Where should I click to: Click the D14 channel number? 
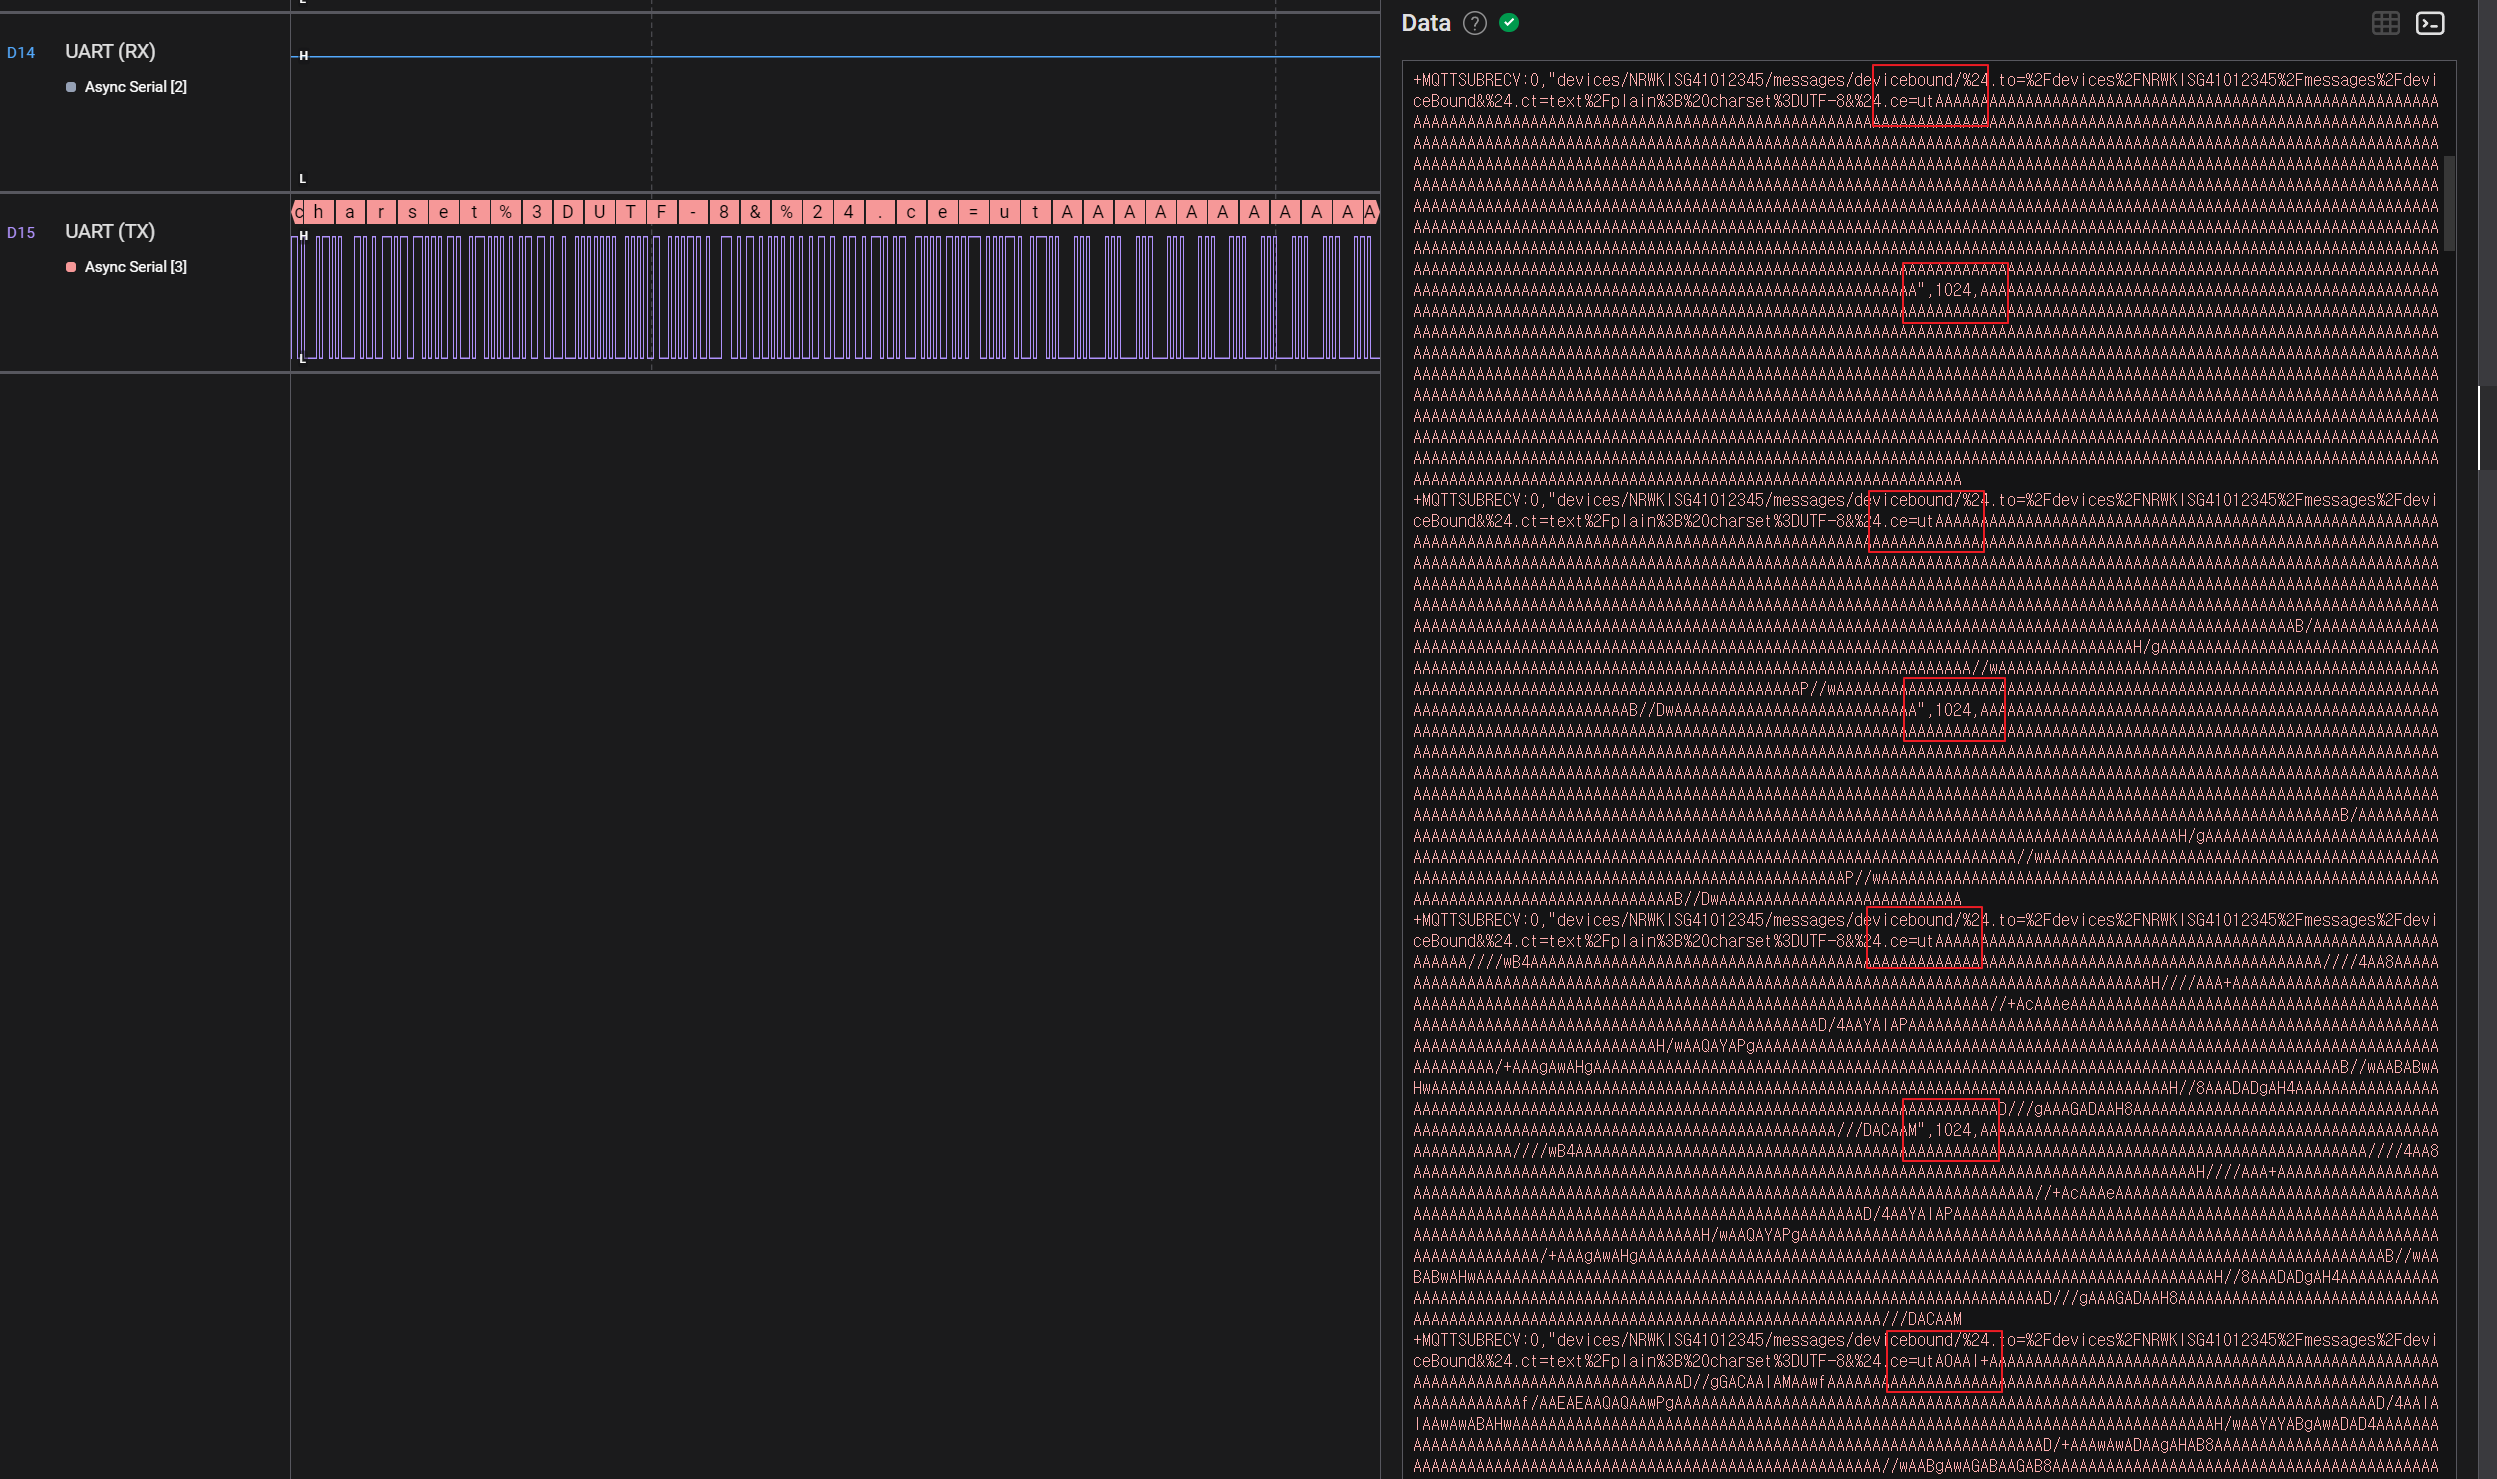click(21, 53)
